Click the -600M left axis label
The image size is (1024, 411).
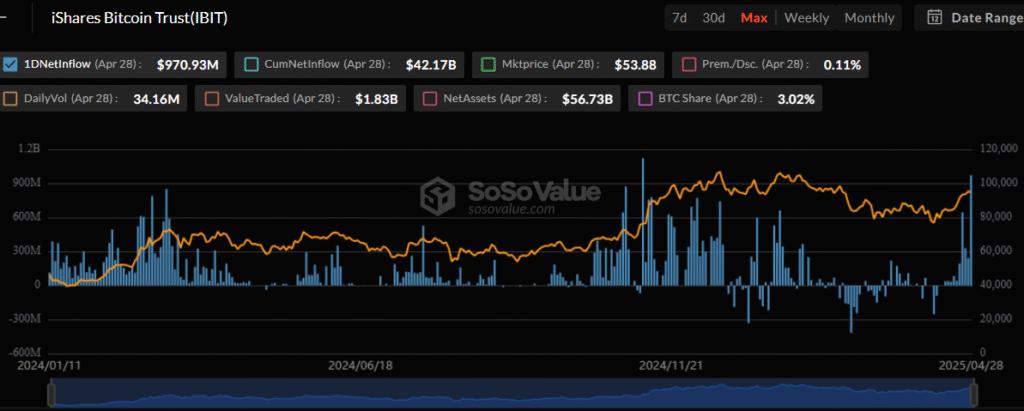point(25,352)
